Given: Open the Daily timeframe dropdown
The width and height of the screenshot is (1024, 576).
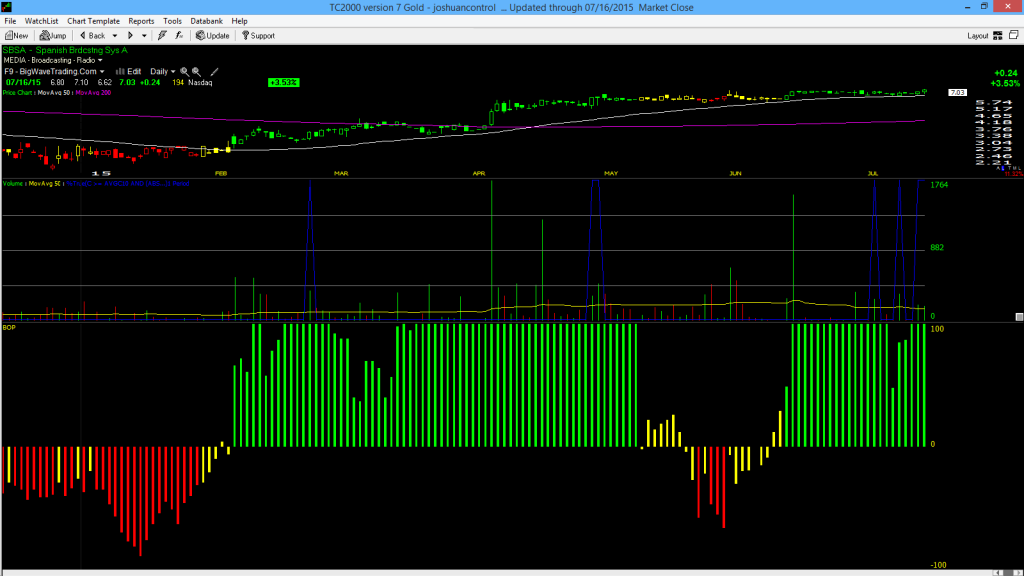Looking at the screenshot, I should (x=163, y=71).
